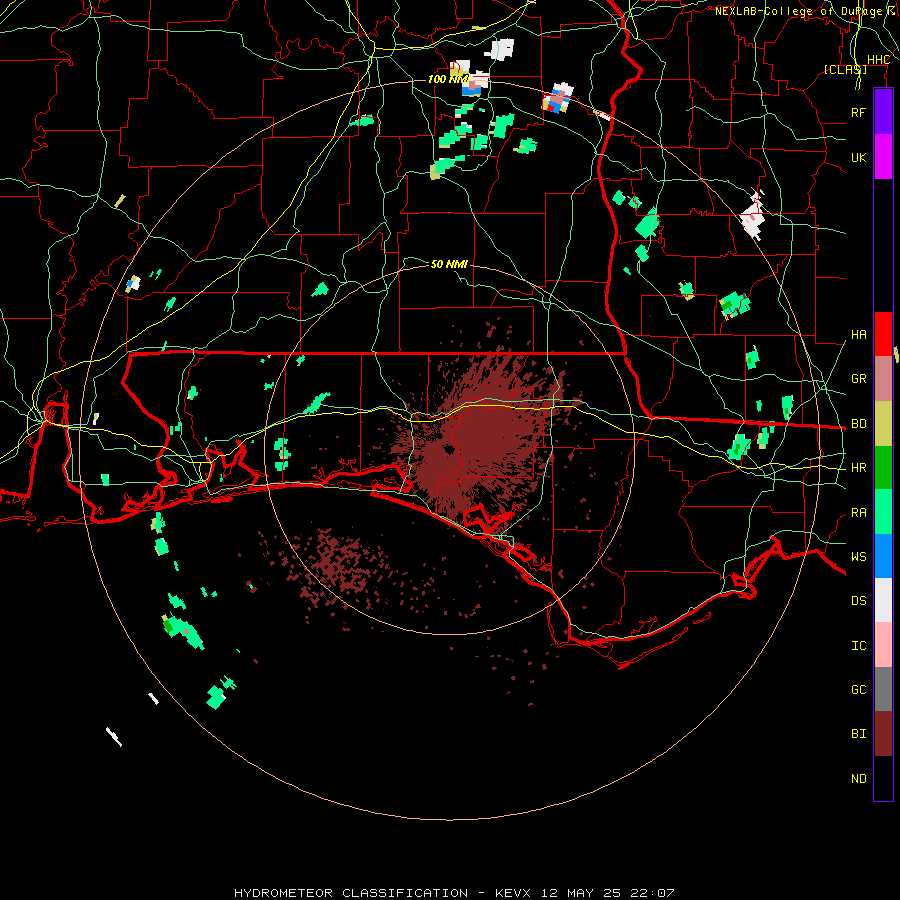Click the gray GC legend color swatch
The image size is (900, 900).
[883, 689]
